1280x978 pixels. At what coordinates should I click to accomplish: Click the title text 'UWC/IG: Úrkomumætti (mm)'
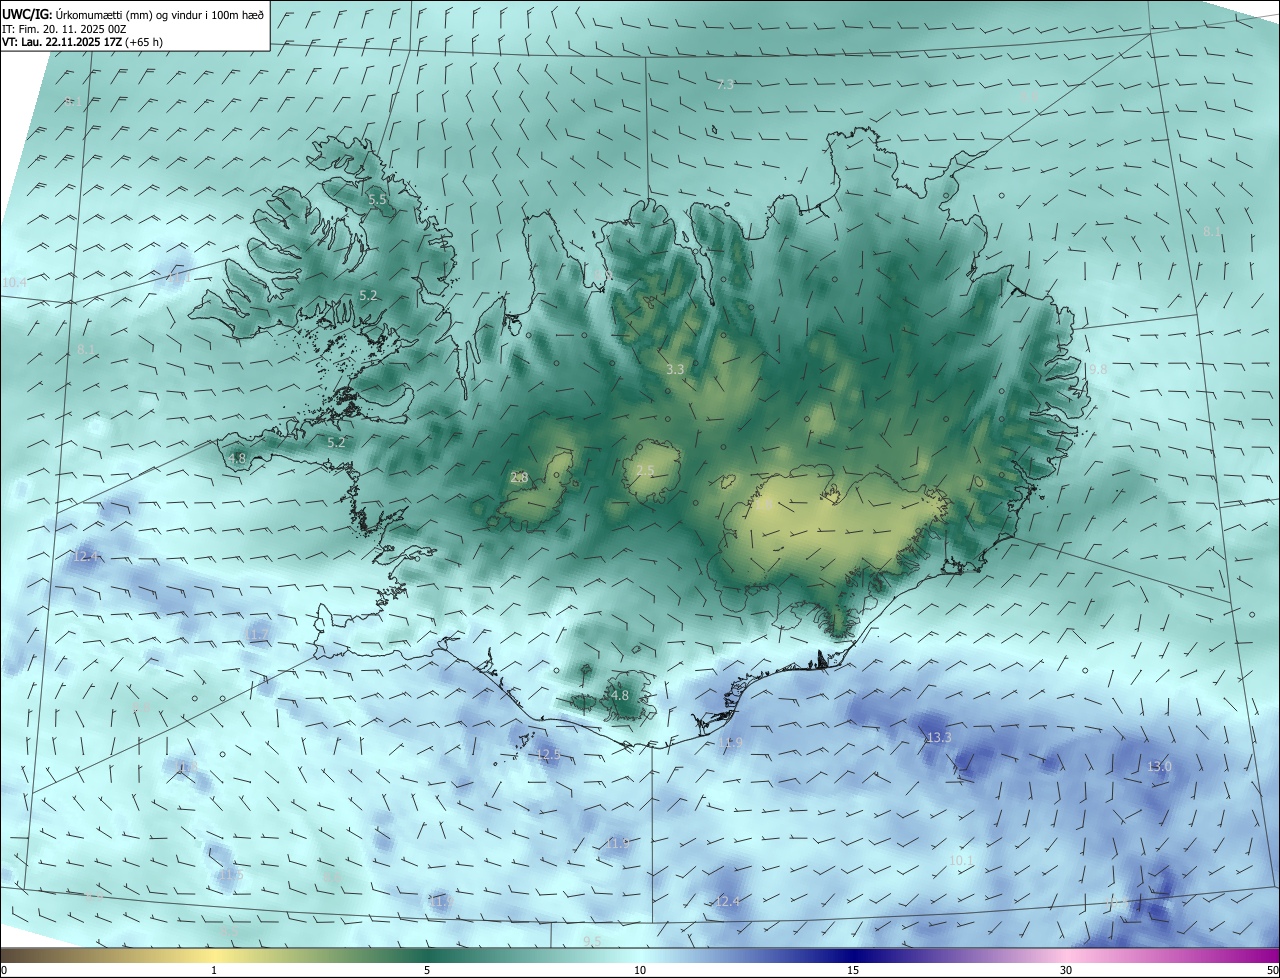tap(78, 14)
